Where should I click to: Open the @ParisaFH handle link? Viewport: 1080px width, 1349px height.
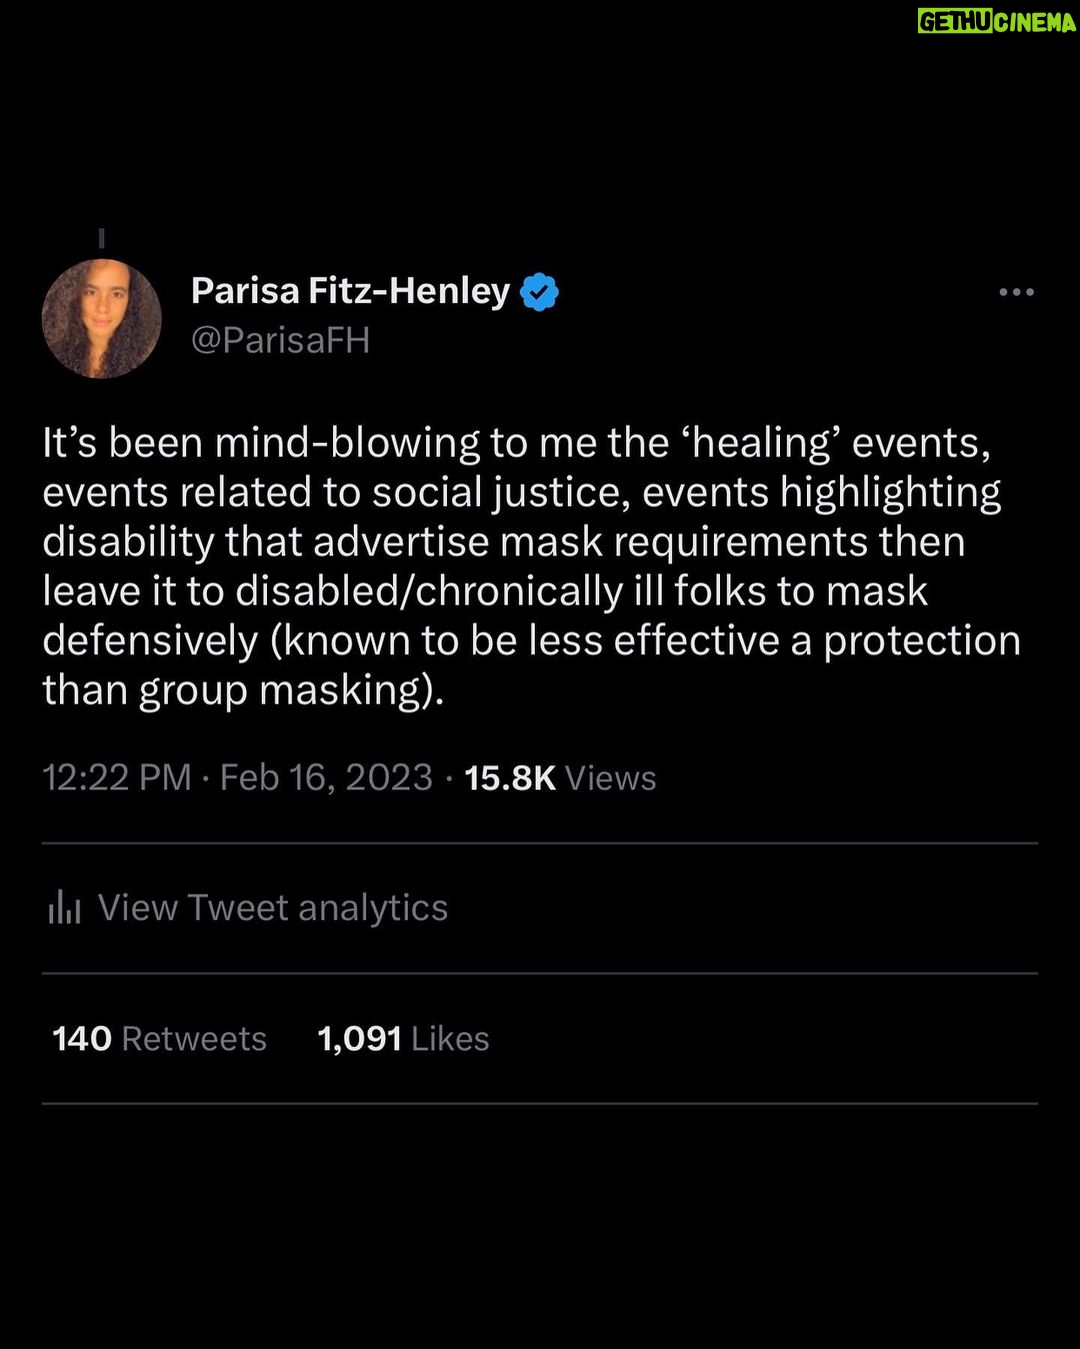tap(281, 340)
